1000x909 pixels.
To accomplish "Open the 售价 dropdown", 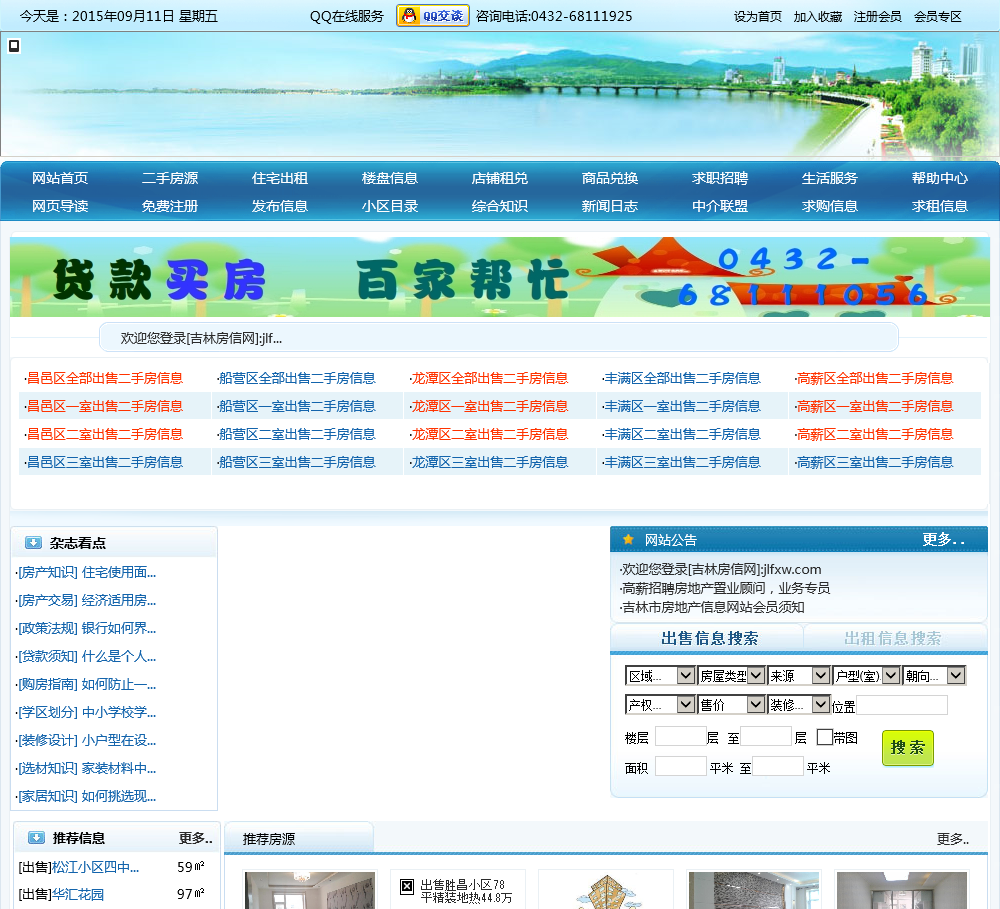I will 731,704.
